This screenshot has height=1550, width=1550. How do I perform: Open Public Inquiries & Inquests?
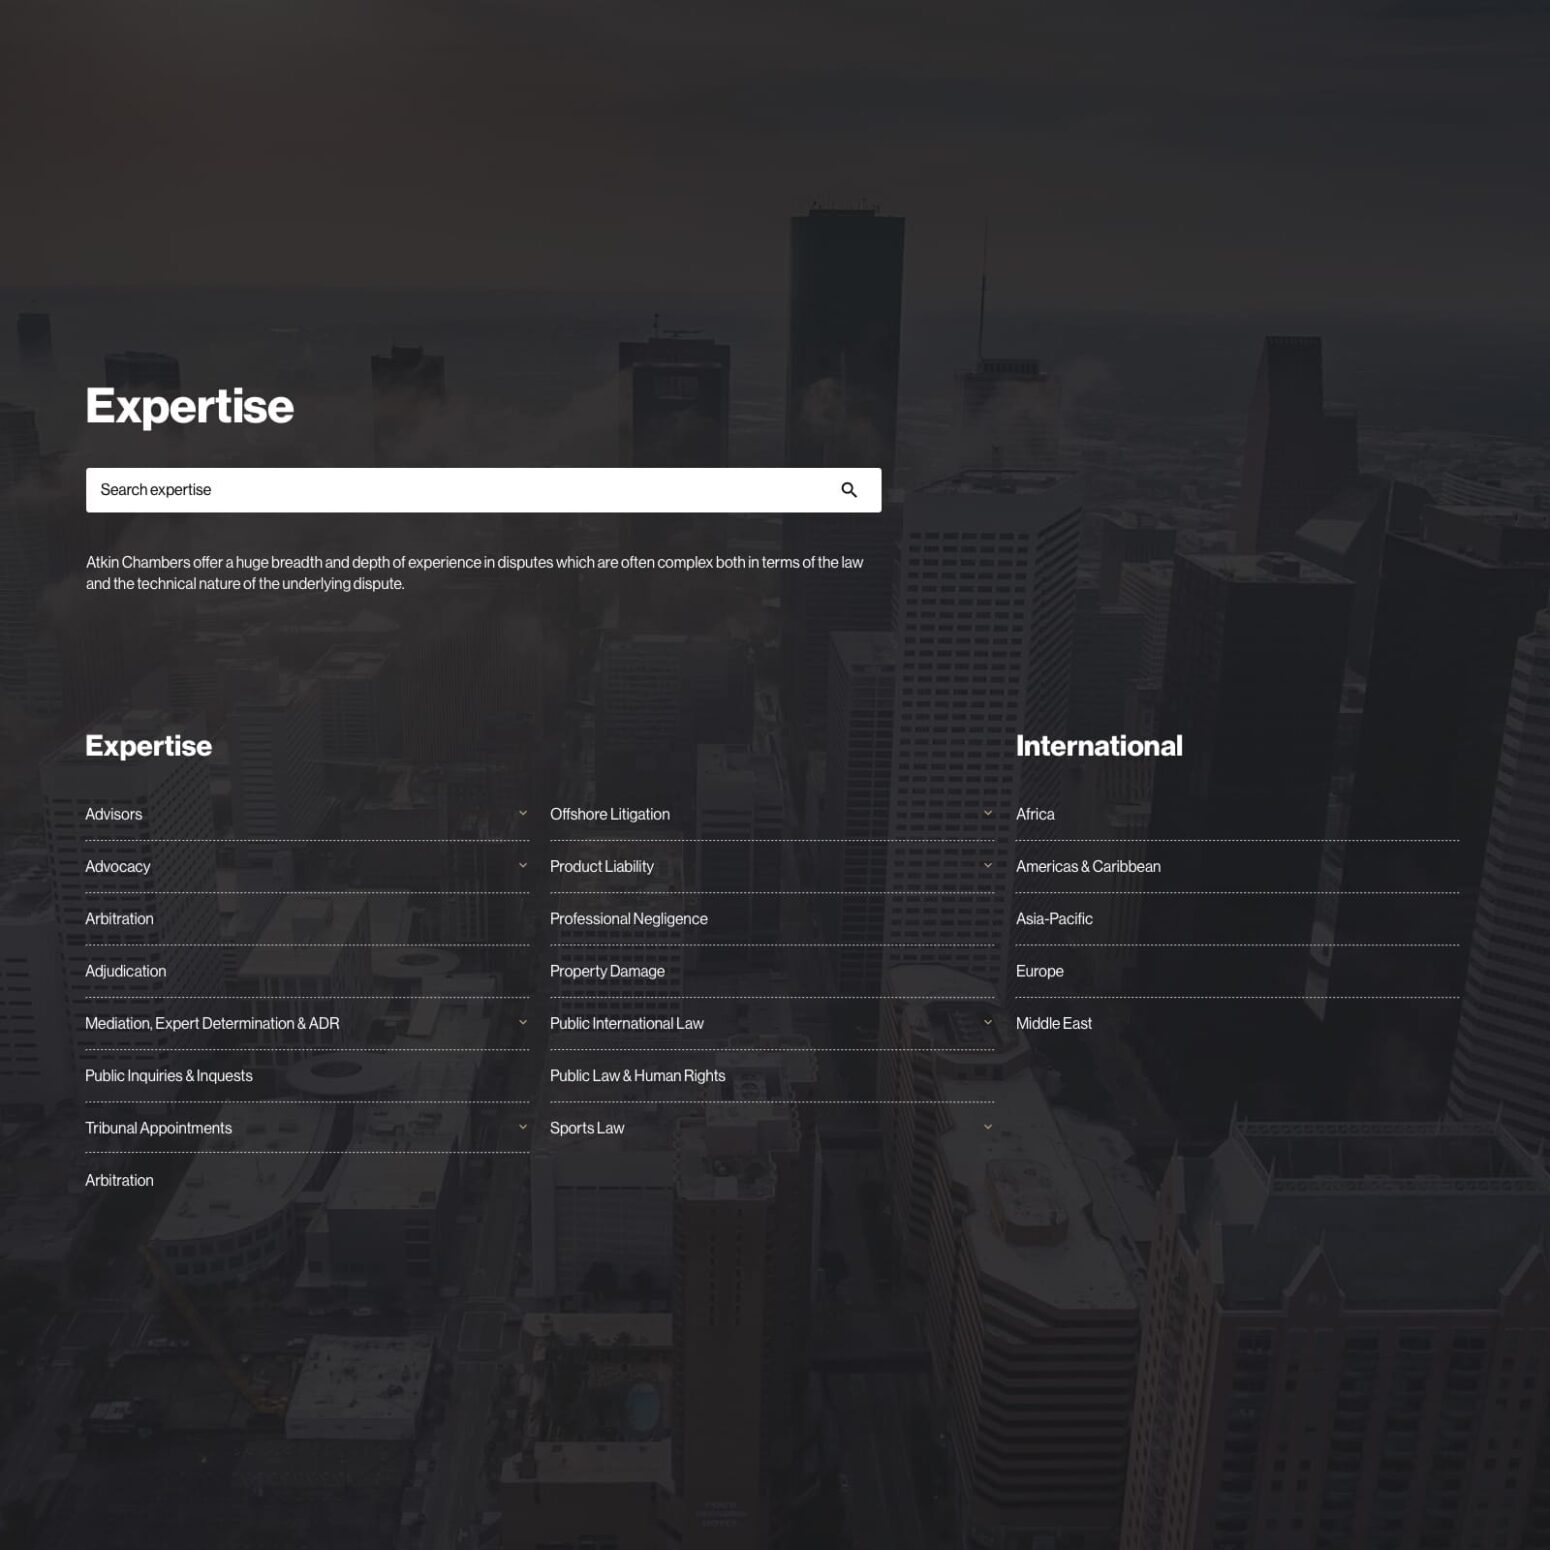[169, 1075]
